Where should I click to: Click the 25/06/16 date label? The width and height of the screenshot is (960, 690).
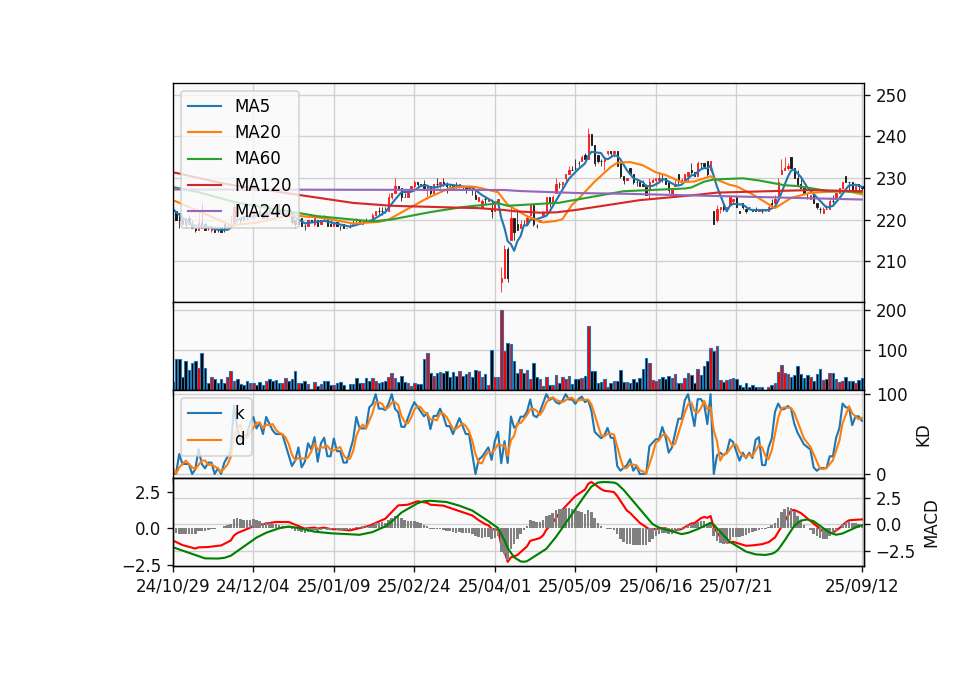pyautogui.click(x=656, y=586)
